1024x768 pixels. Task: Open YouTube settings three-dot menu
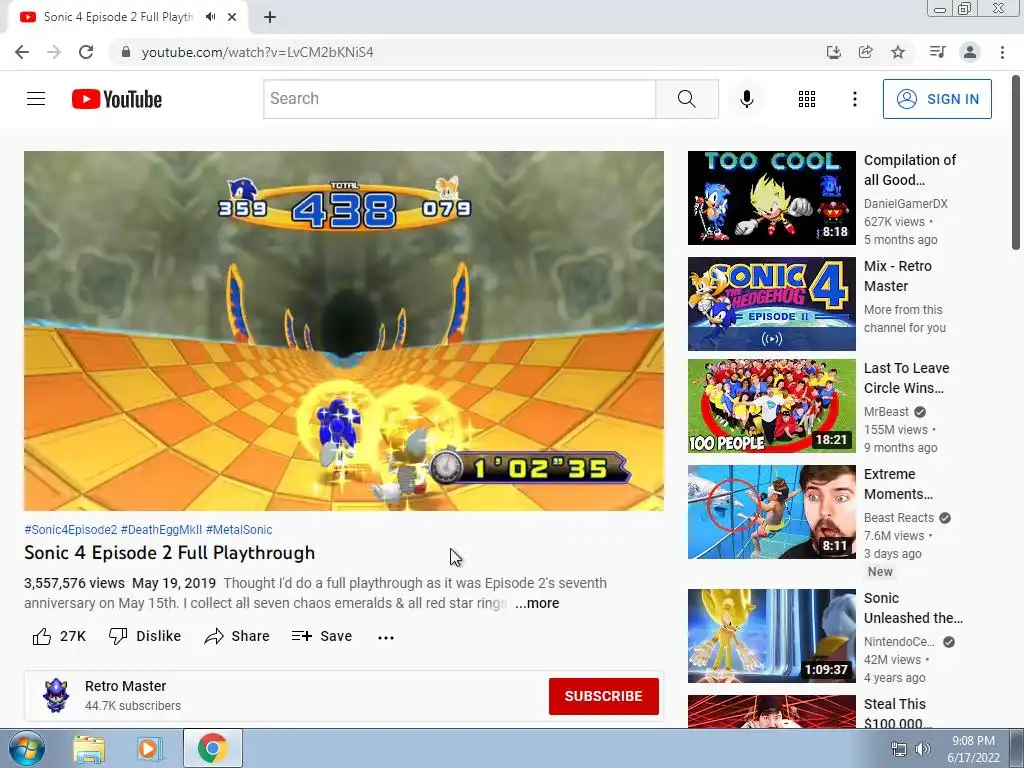854,99
